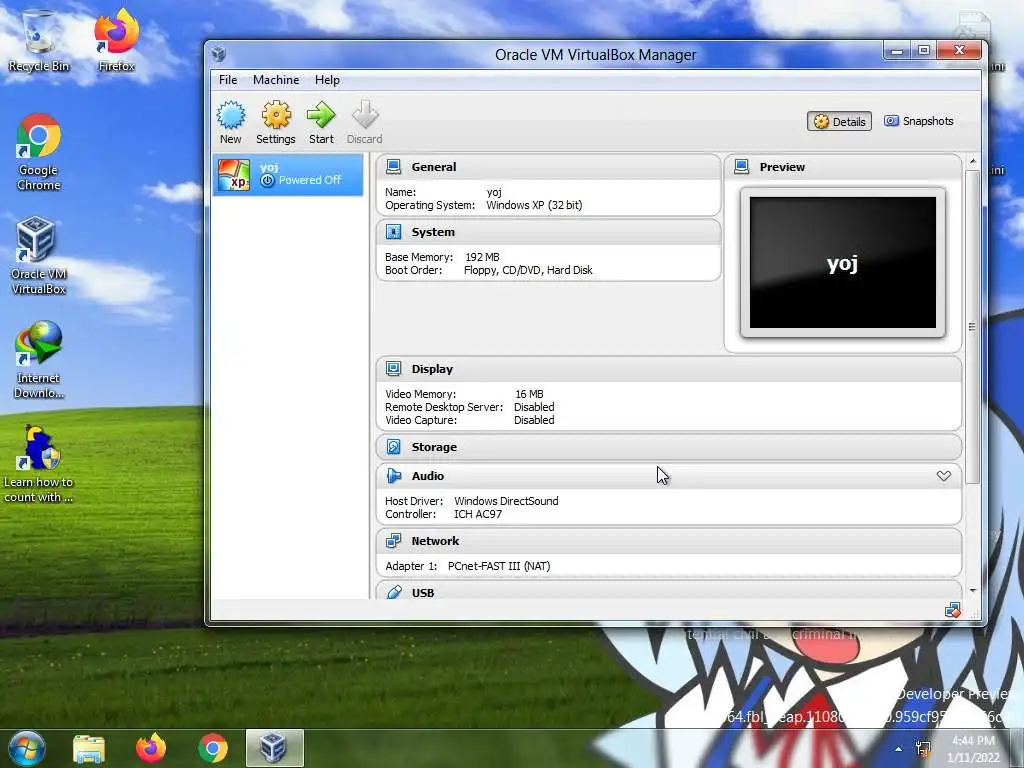1024x768 pixels.
Task: Click the USB section header title
Action: click(x=423, y=593)
